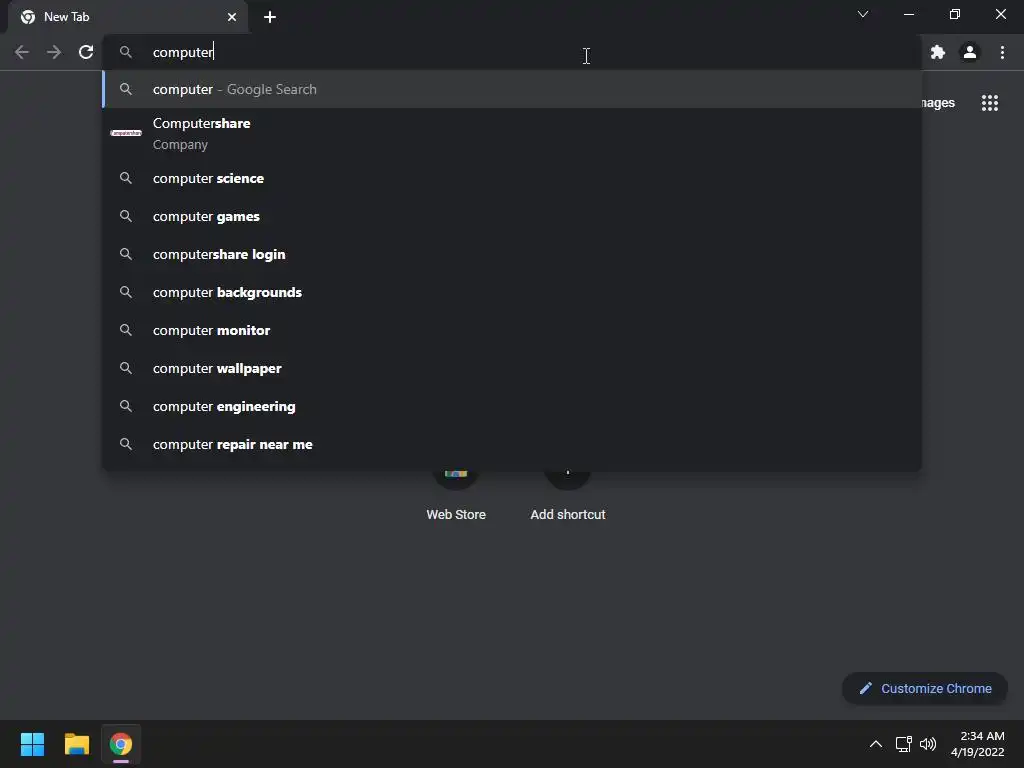
Task: Open the Windows Start menu
Action: coord(32,744)
